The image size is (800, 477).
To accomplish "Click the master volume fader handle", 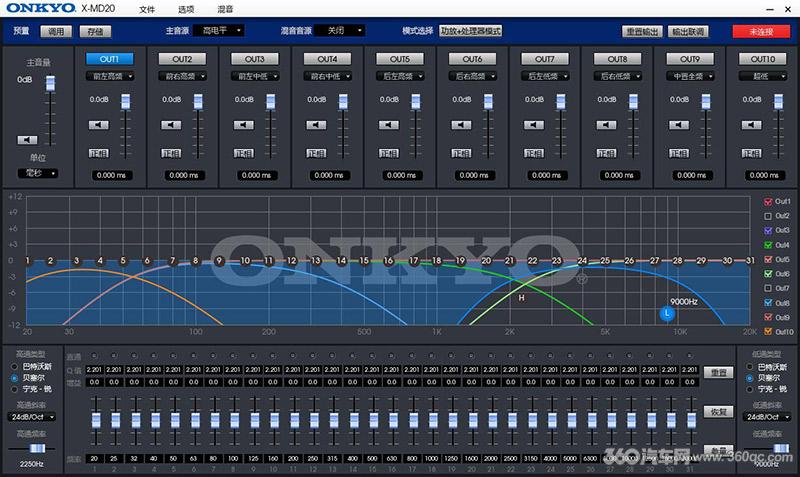I will (x=50, y=84).
